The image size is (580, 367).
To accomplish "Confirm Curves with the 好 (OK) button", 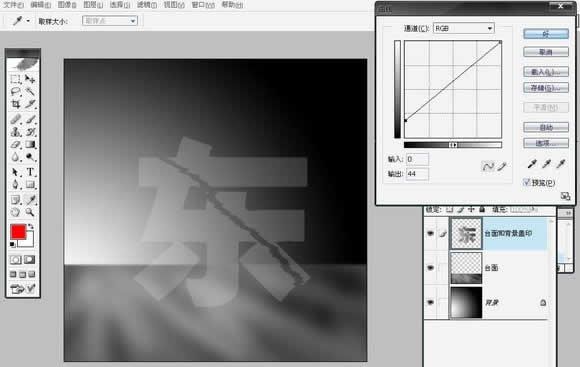I will pyautogui.click(x=546, y=34).
